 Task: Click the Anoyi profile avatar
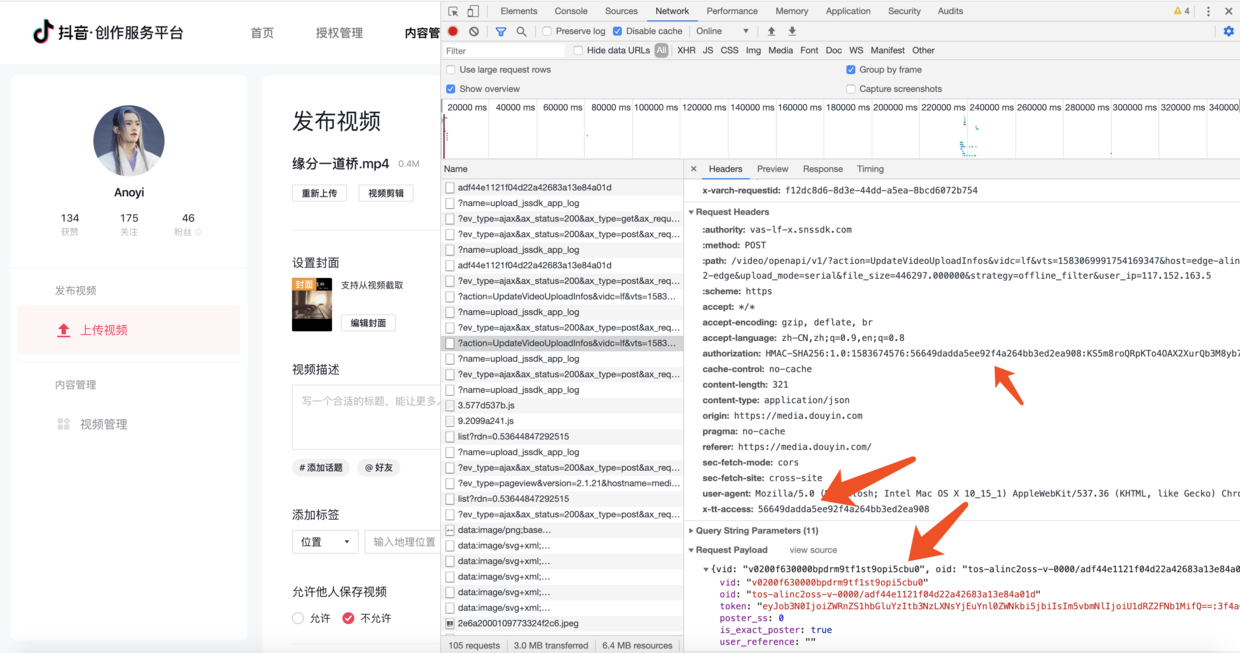(x=129, y=141)
